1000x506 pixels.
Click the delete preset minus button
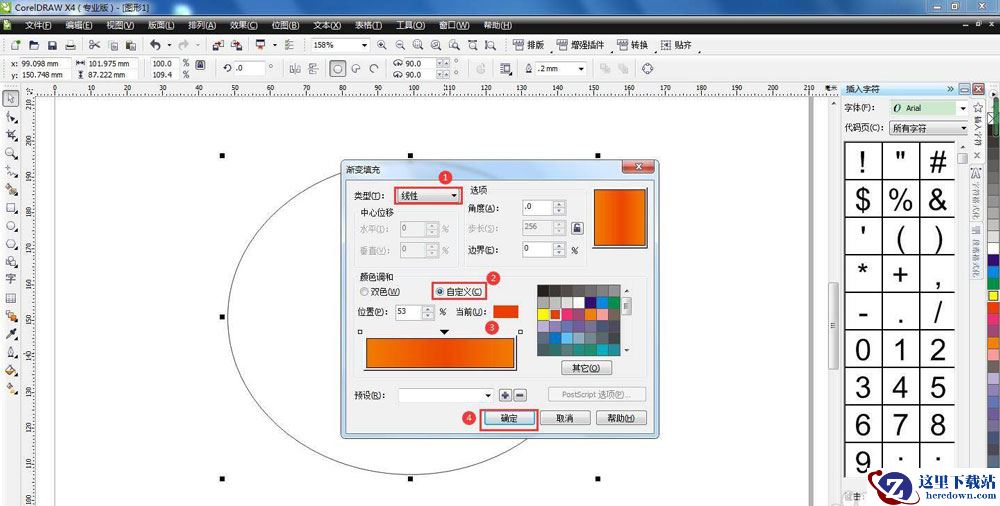520,396
